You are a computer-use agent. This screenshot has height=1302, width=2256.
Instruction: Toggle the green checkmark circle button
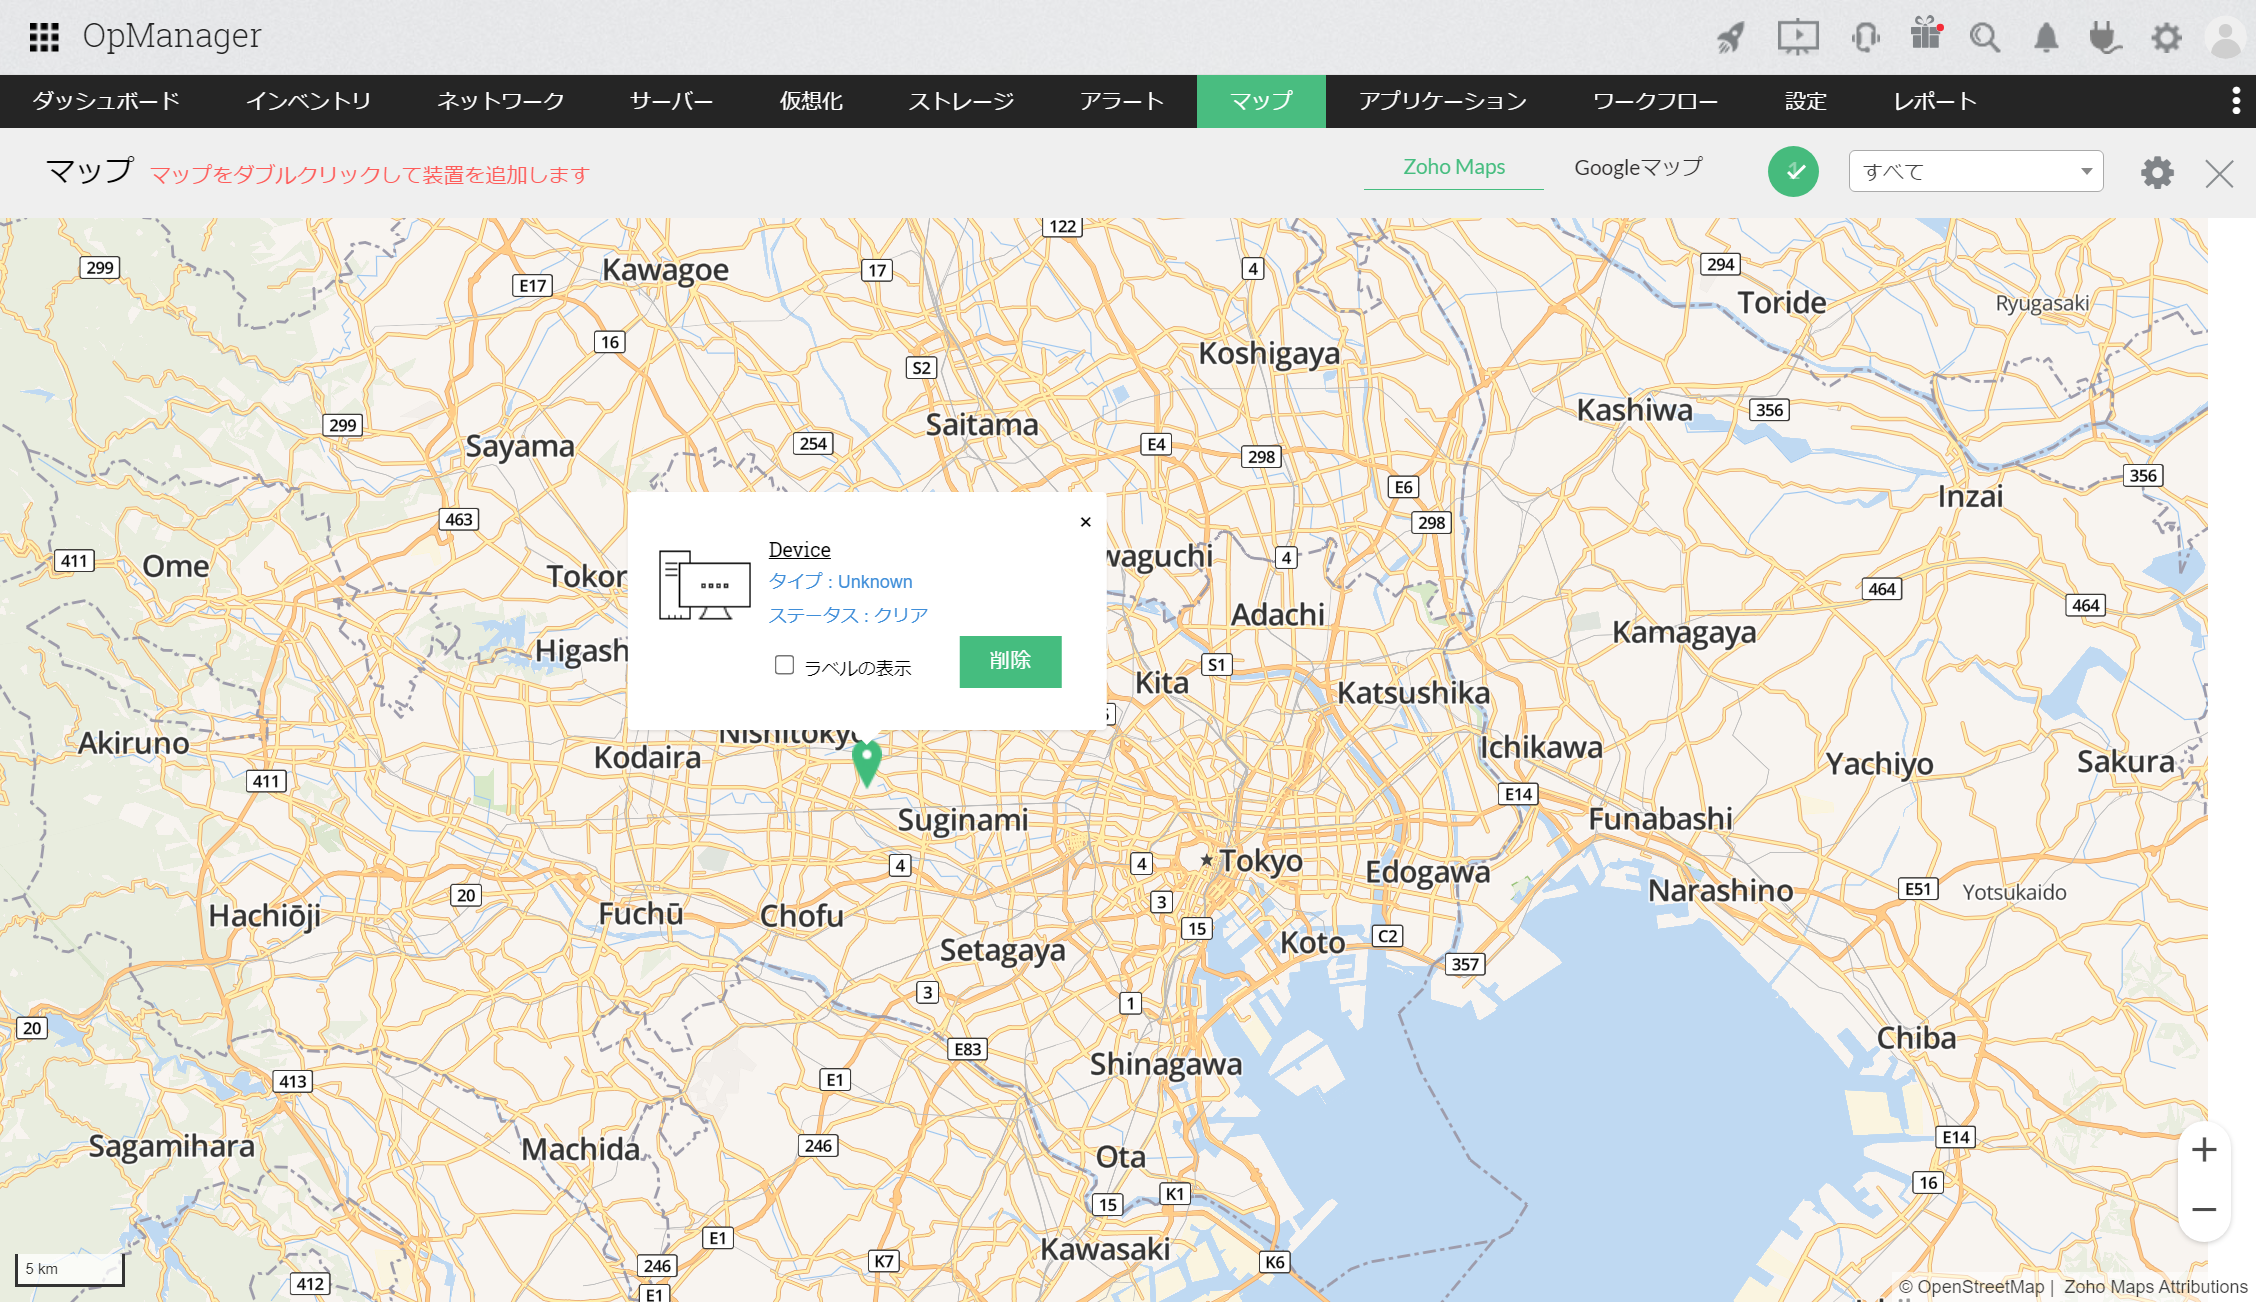[1793, 172]
